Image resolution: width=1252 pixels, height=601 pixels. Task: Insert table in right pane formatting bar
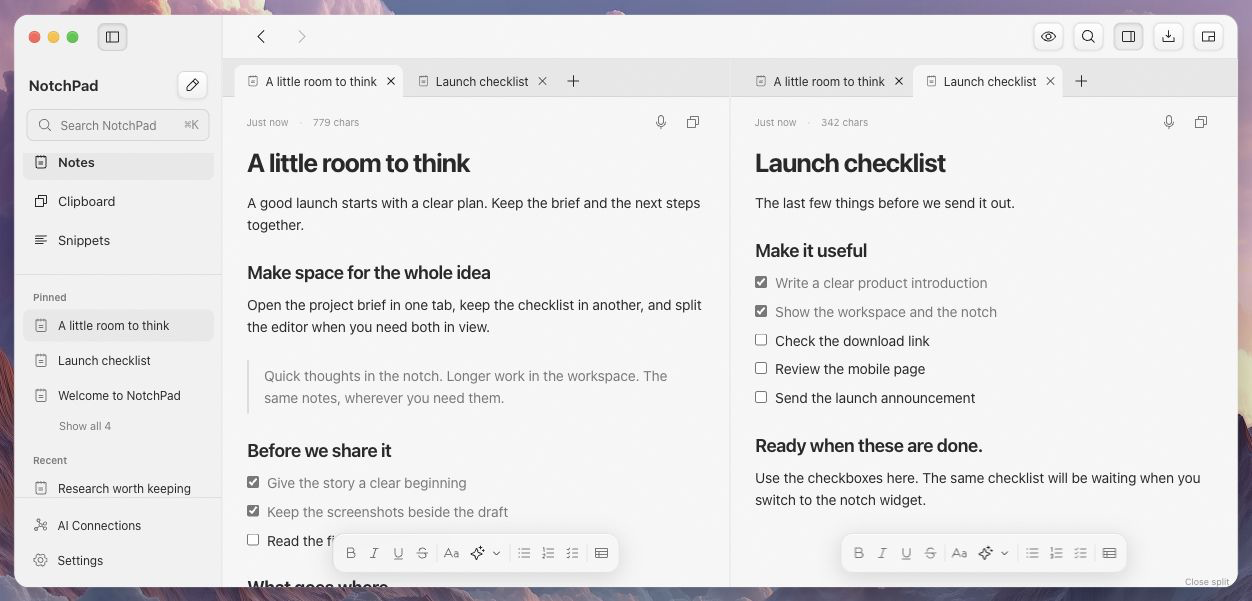[1109, 553]
